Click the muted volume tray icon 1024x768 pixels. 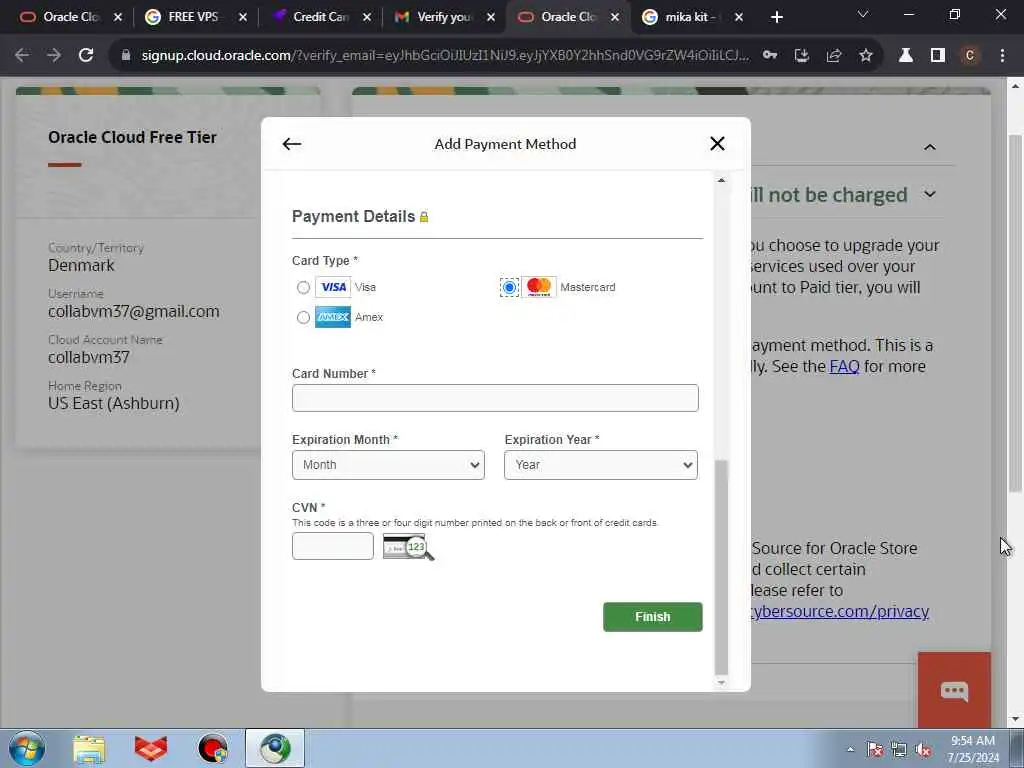pyautogui.click(x=923, y=750)
